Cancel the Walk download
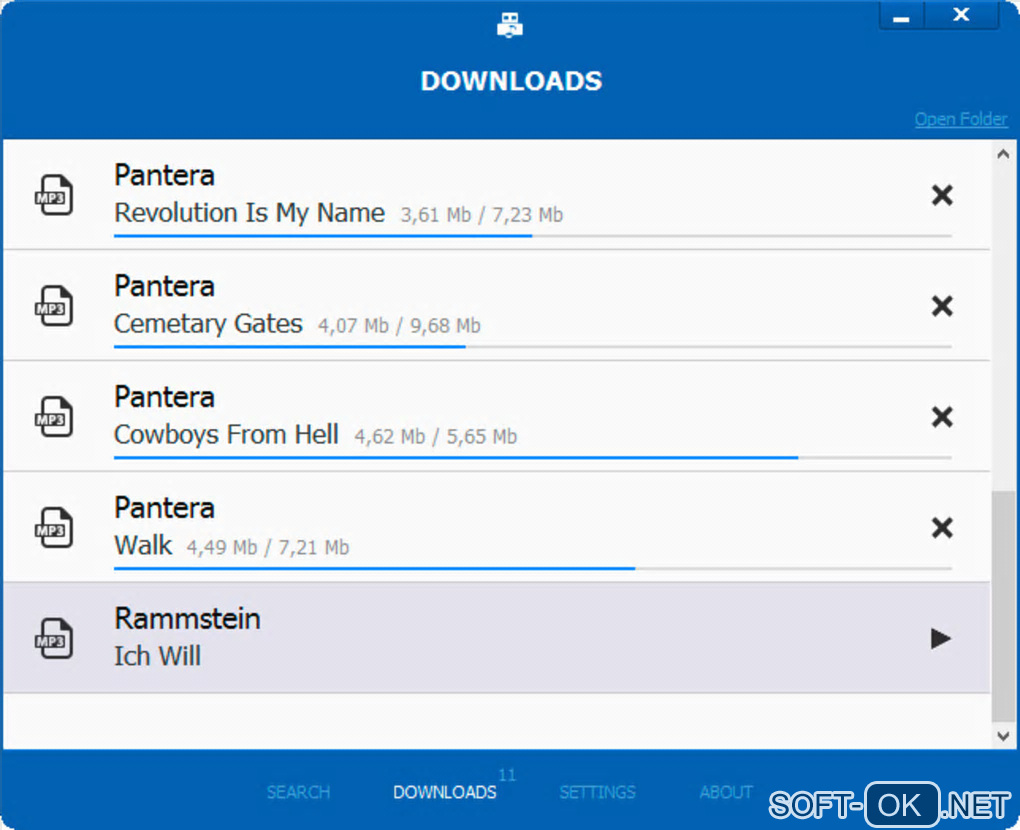 (942, 528)
